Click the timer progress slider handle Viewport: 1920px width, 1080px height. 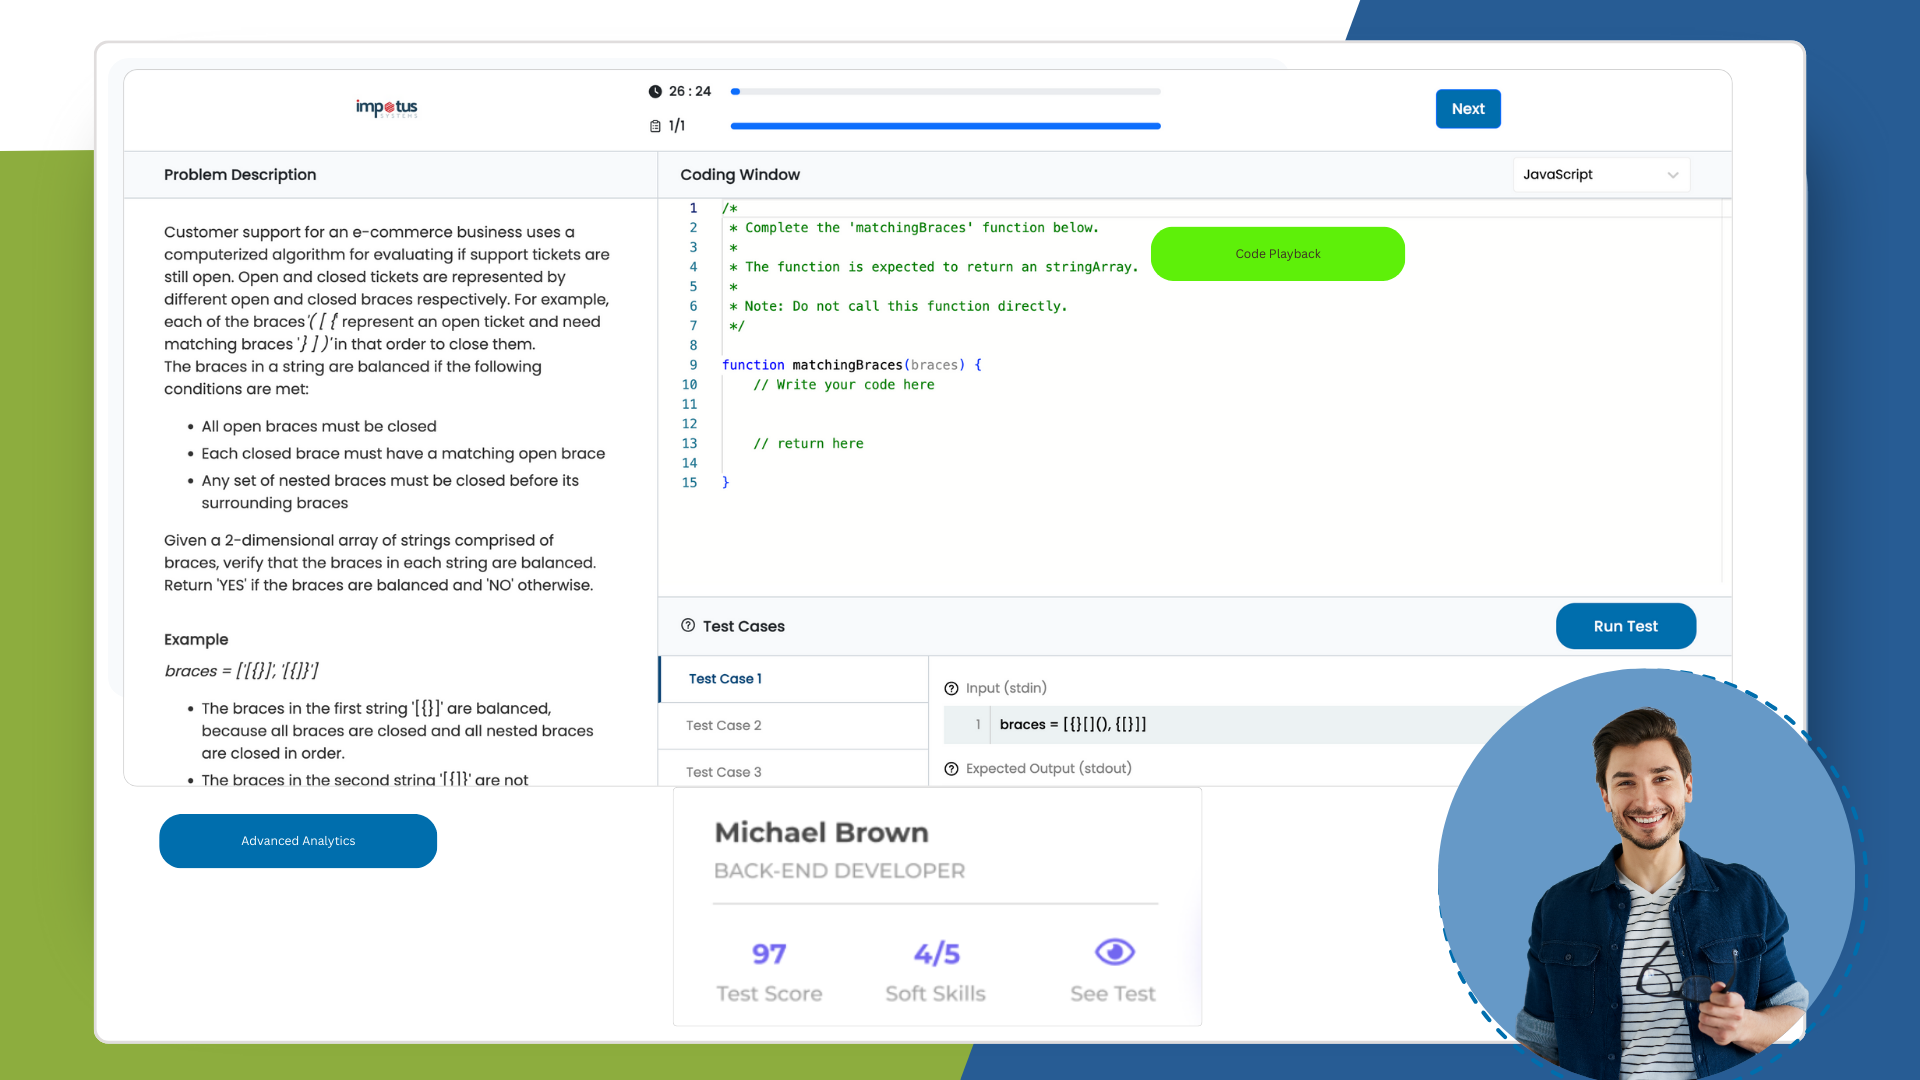(736, 91)
